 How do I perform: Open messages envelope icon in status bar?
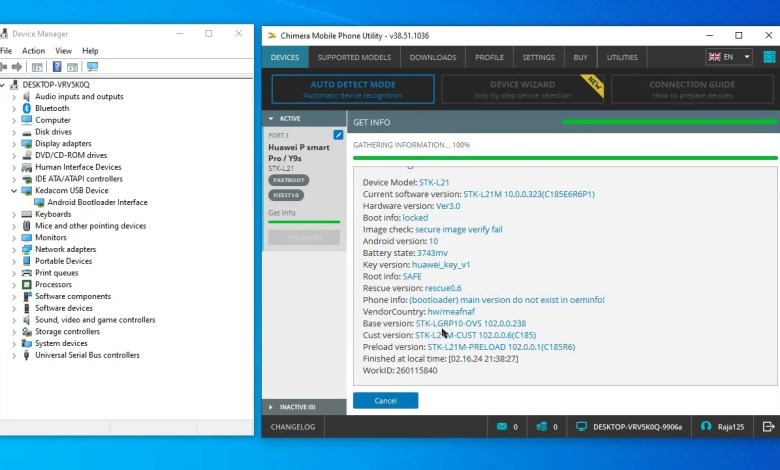(502, 427)
